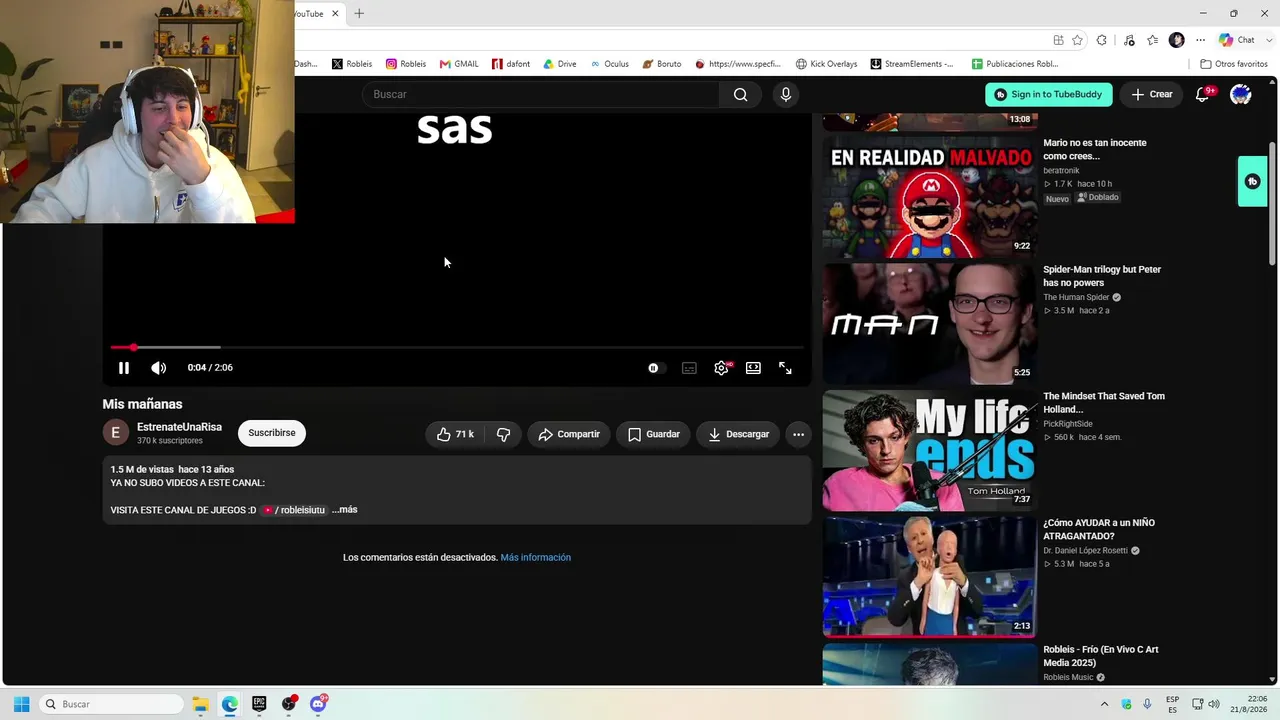Launch Epic Games from taskbar
Screen dimensions: 1280x720
tap(259, 704)
